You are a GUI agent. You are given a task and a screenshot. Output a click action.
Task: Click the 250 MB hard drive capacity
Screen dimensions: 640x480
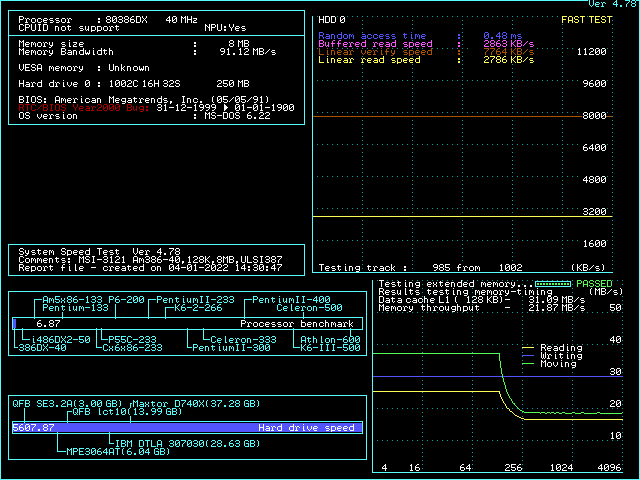(x=233, y=84)
